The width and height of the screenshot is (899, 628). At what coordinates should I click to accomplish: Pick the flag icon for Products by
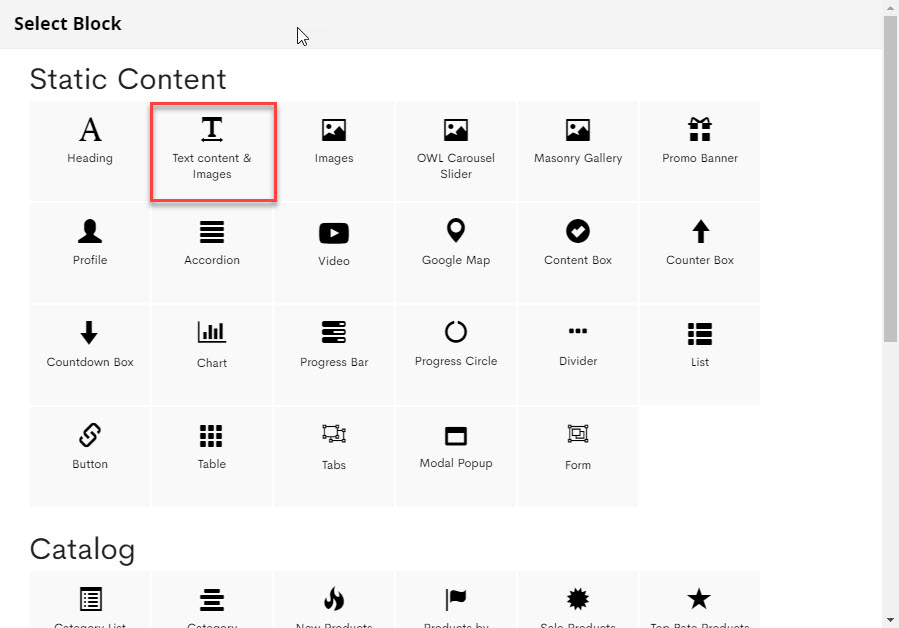point(456,599)
